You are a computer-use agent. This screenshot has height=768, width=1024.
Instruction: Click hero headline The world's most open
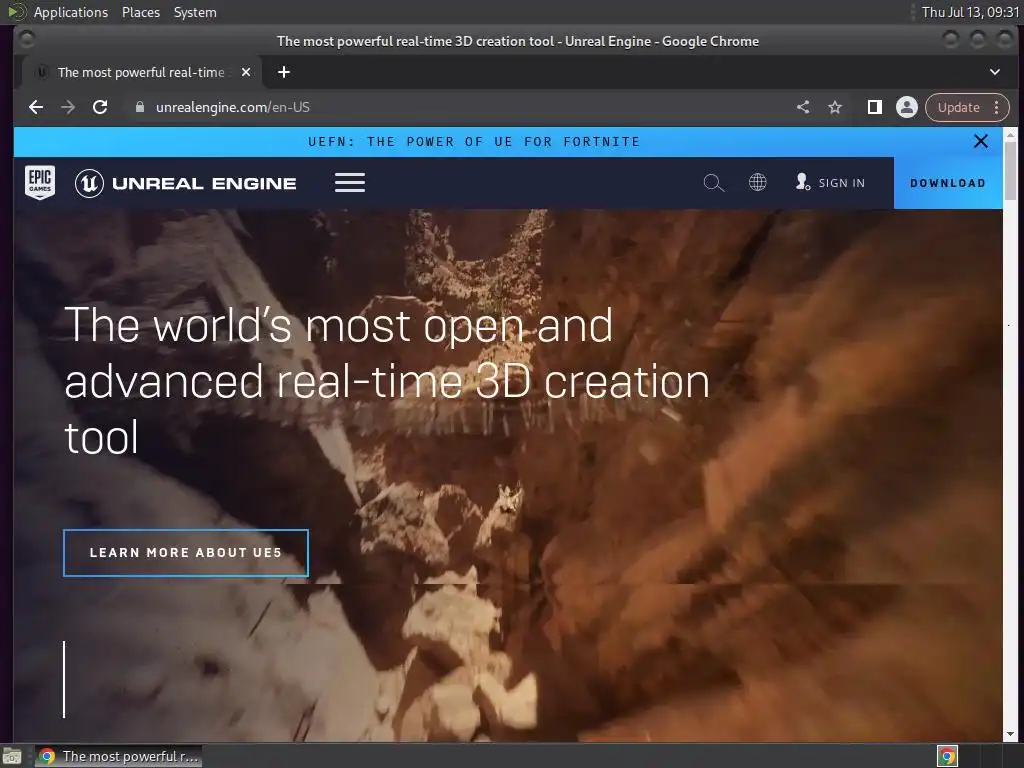click(x=387, y=381)
